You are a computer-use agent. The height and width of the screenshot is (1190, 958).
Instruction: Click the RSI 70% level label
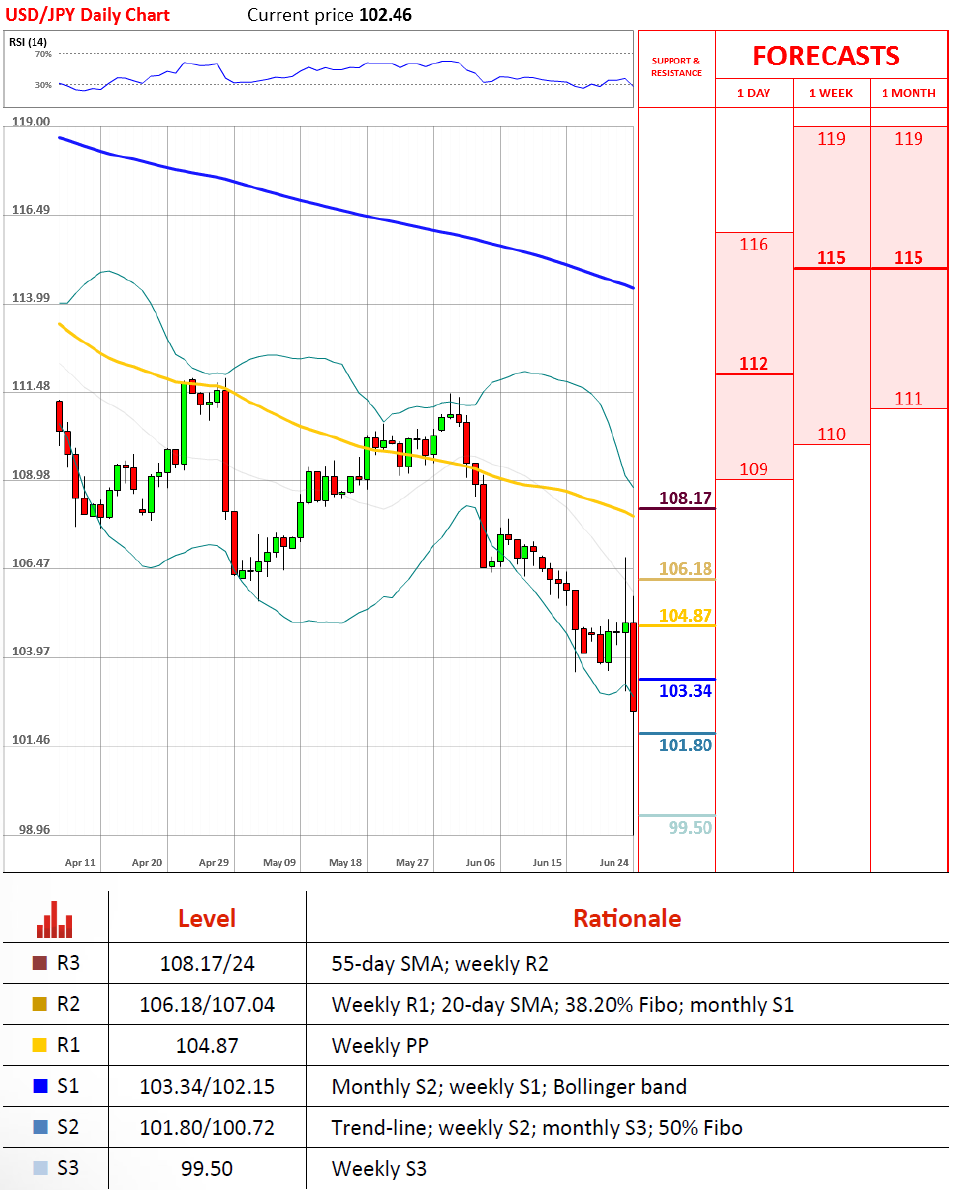point(43,54)
